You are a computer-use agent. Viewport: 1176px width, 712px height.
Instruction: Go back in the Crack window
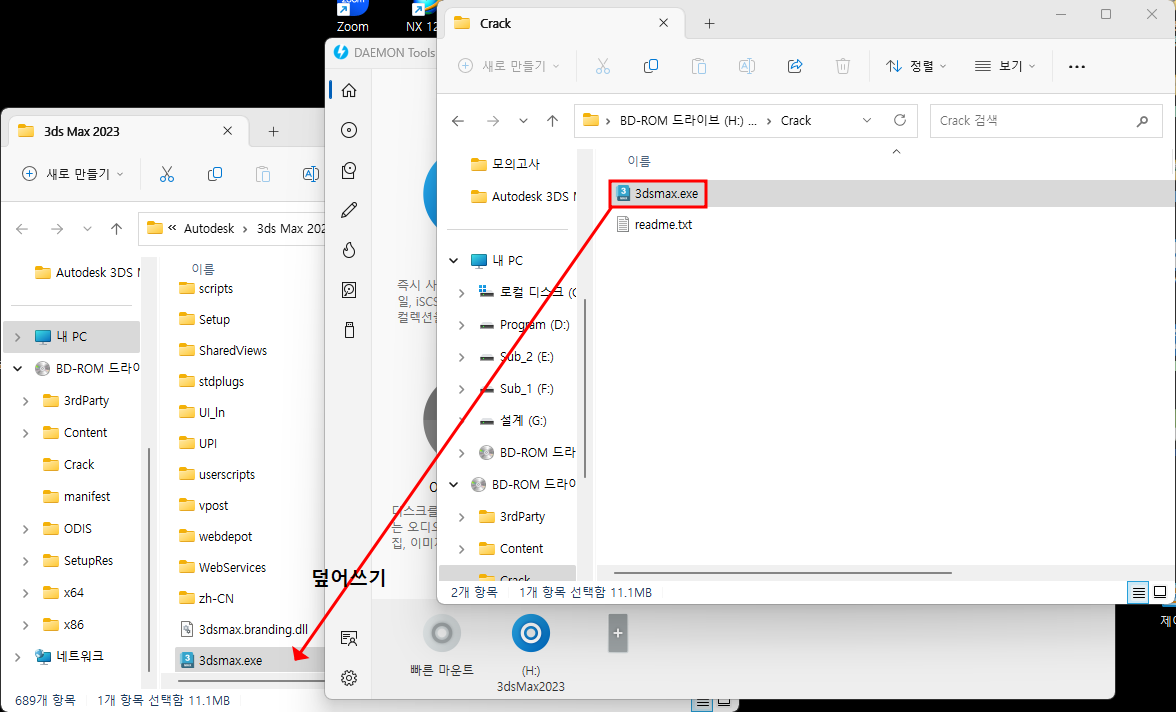pos(458,121)
